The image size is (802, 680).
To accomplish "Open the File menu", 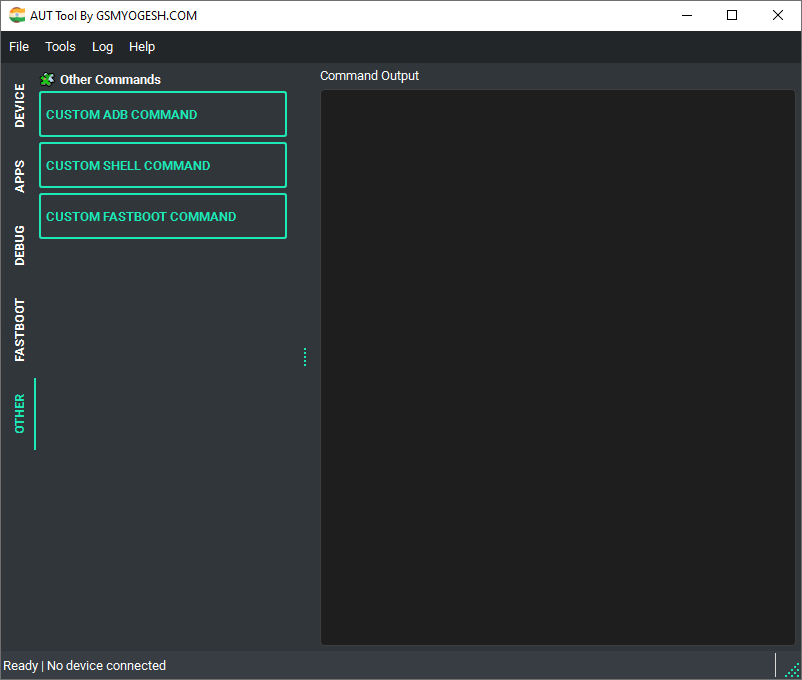I will pos(19,46).
